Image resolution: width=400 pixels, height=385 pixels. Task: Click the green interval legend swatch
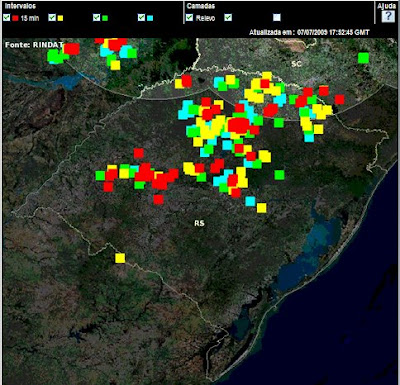point(105,18)
